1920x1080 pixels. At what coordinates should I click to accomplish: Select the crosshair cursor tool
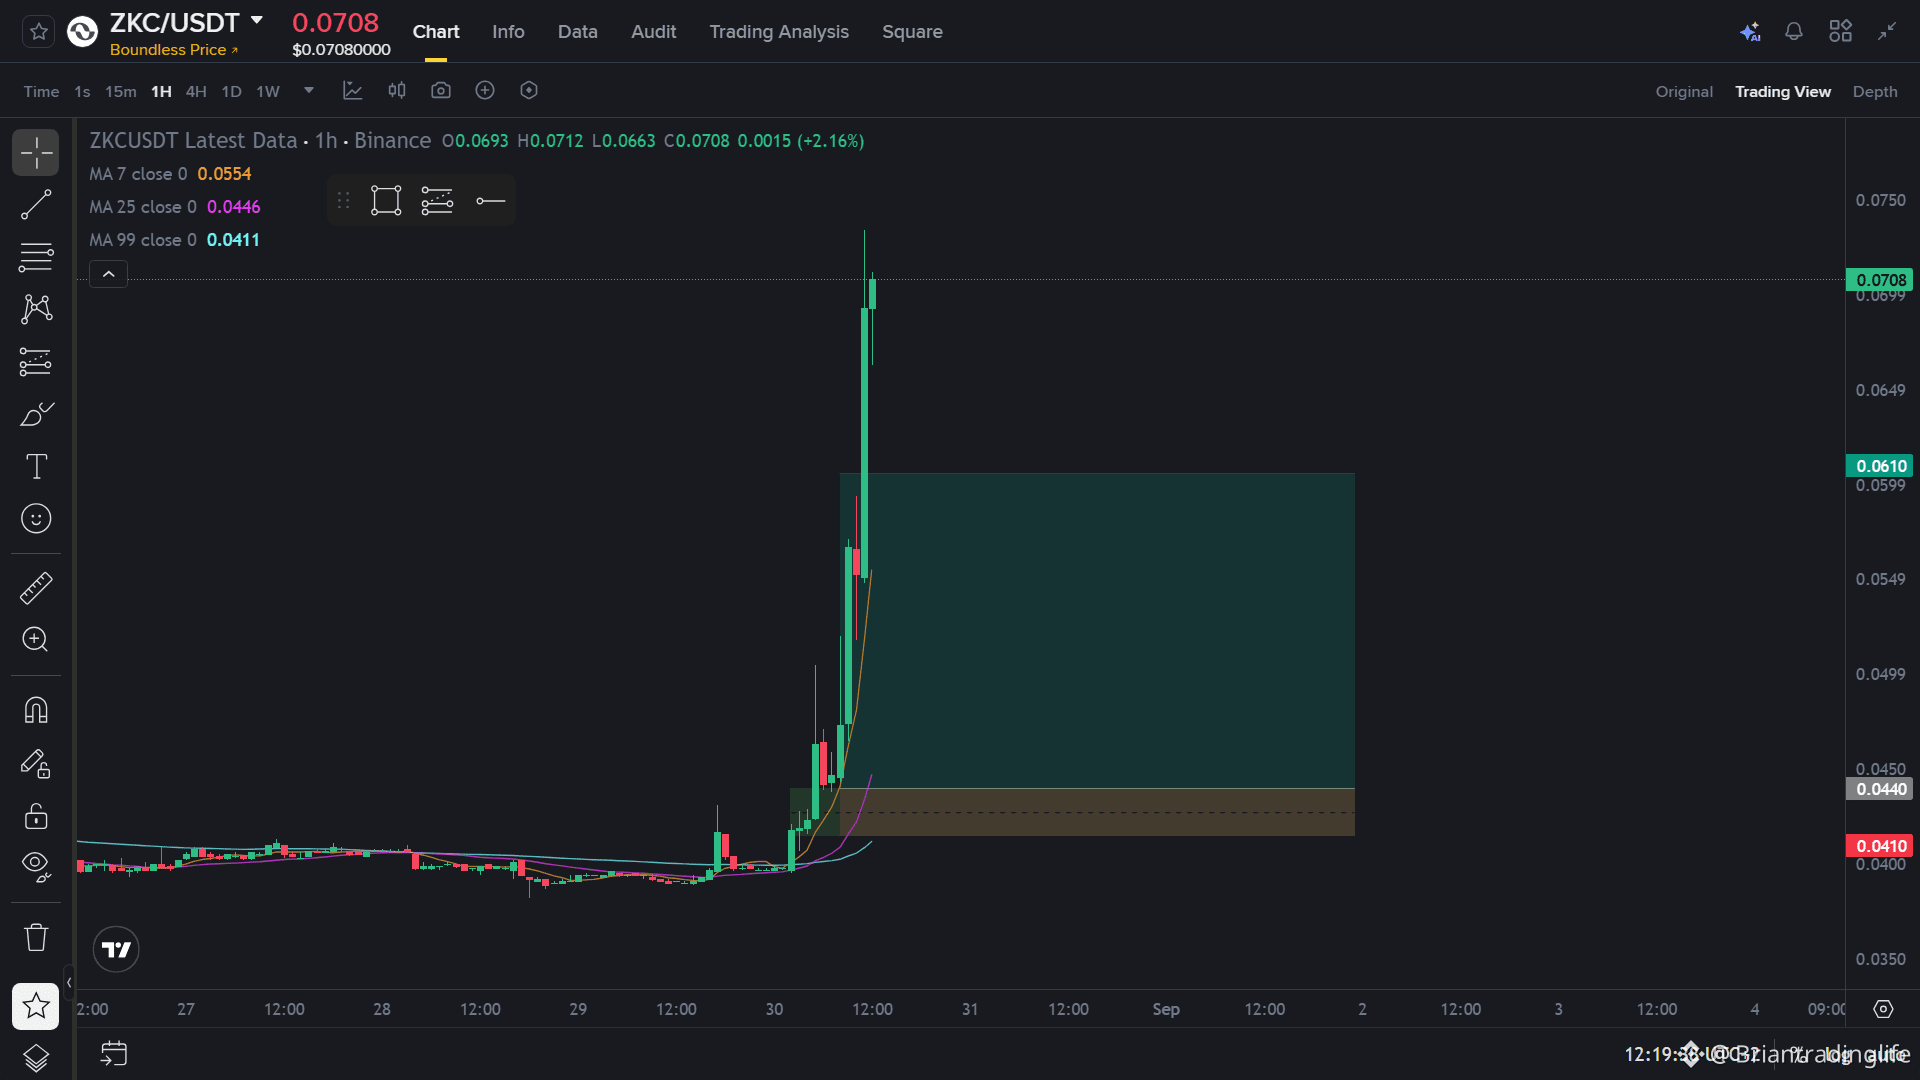point(36,153)
